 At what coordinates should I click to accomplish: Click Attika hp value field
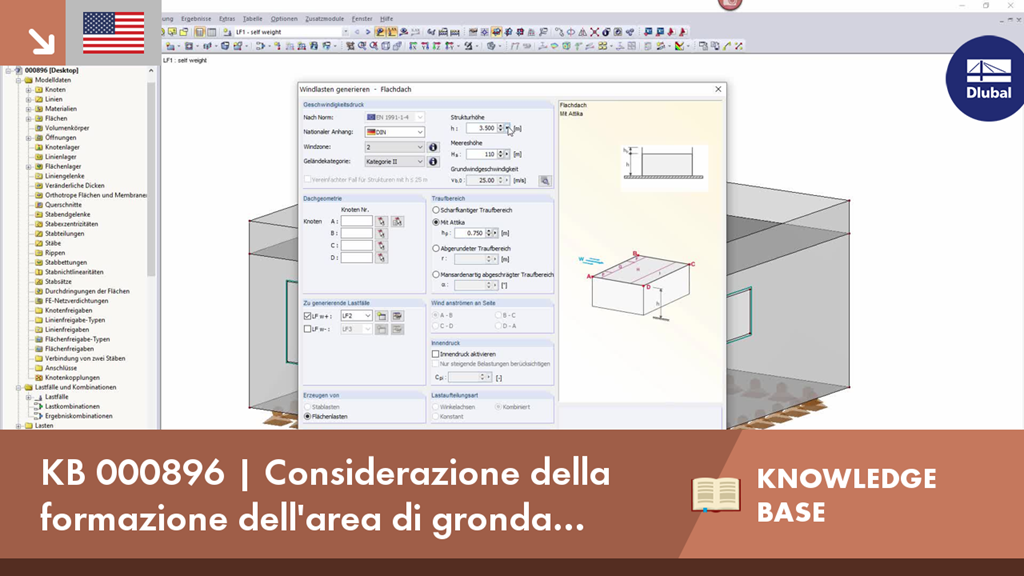469,233
